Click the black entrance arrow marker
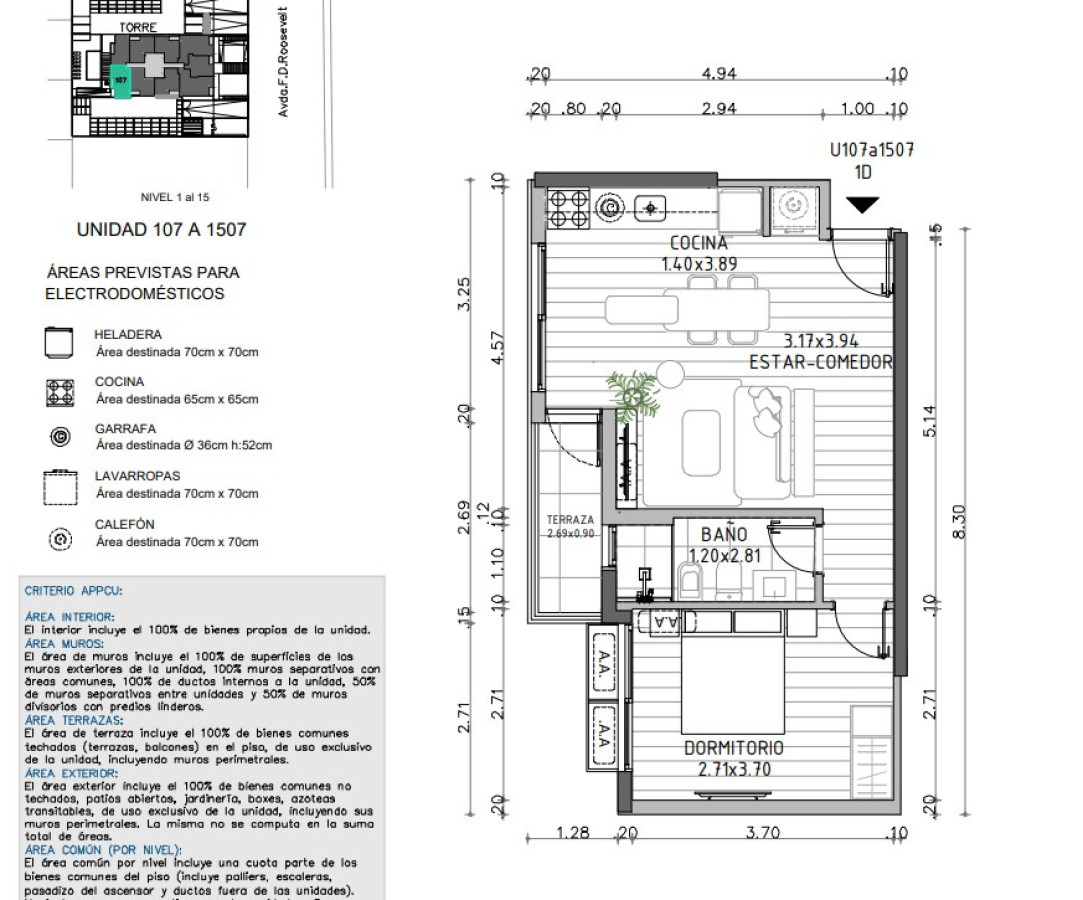The height and width of the screenshot is (900, 1083). (x=863, y=205)
